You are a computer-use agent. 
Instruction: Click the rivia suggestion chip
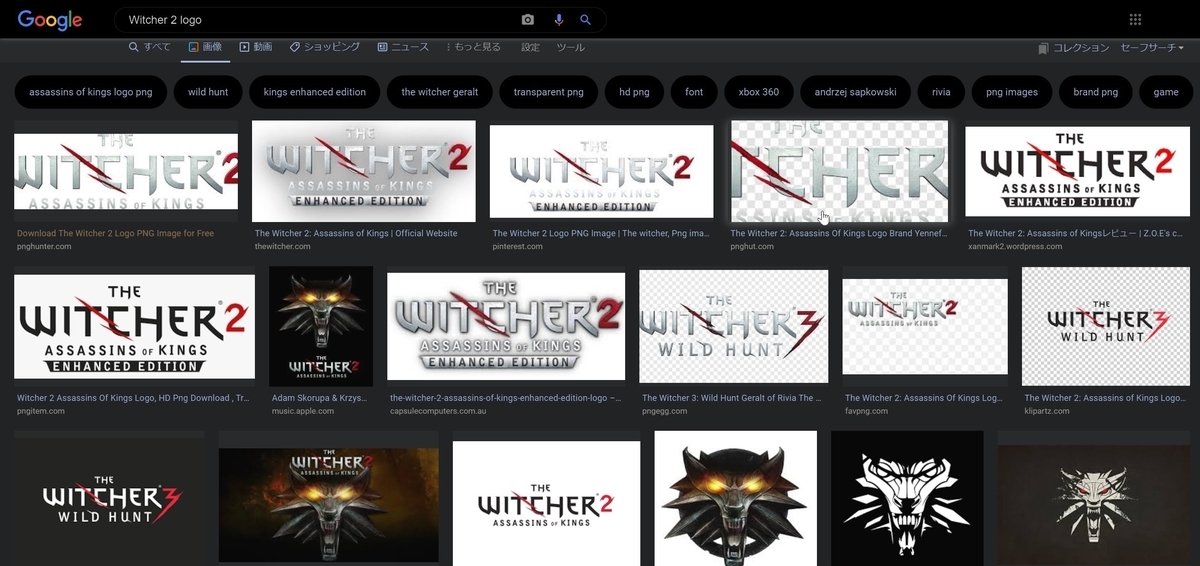(941, 92)
